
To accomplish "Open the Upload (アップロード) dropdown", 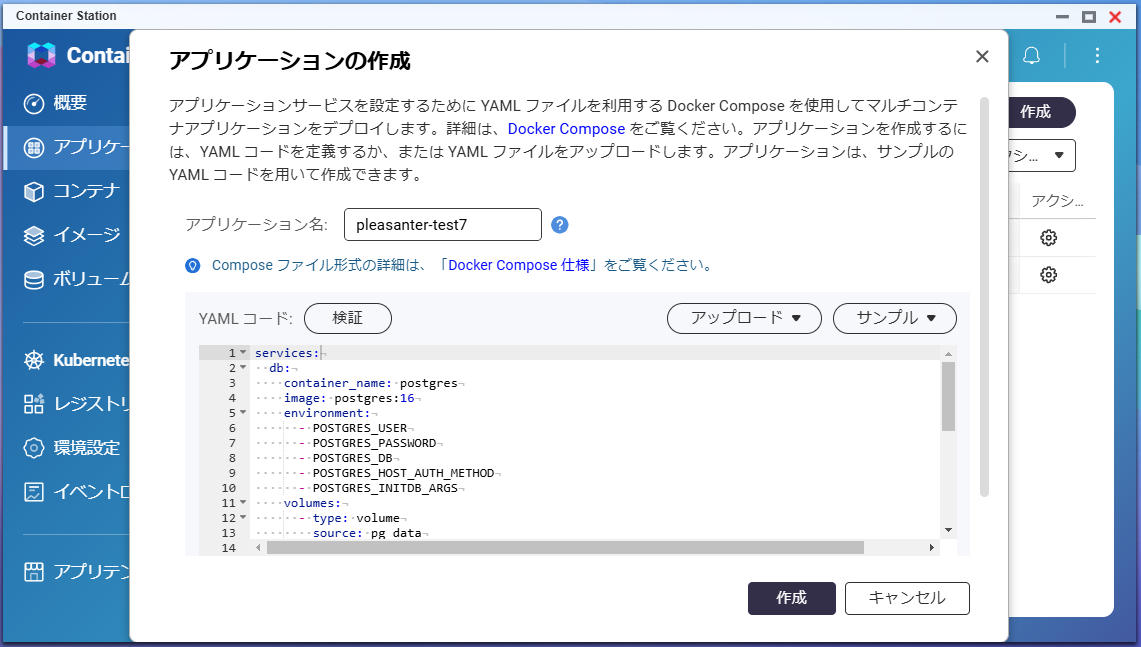I will [x=744, y=318].
